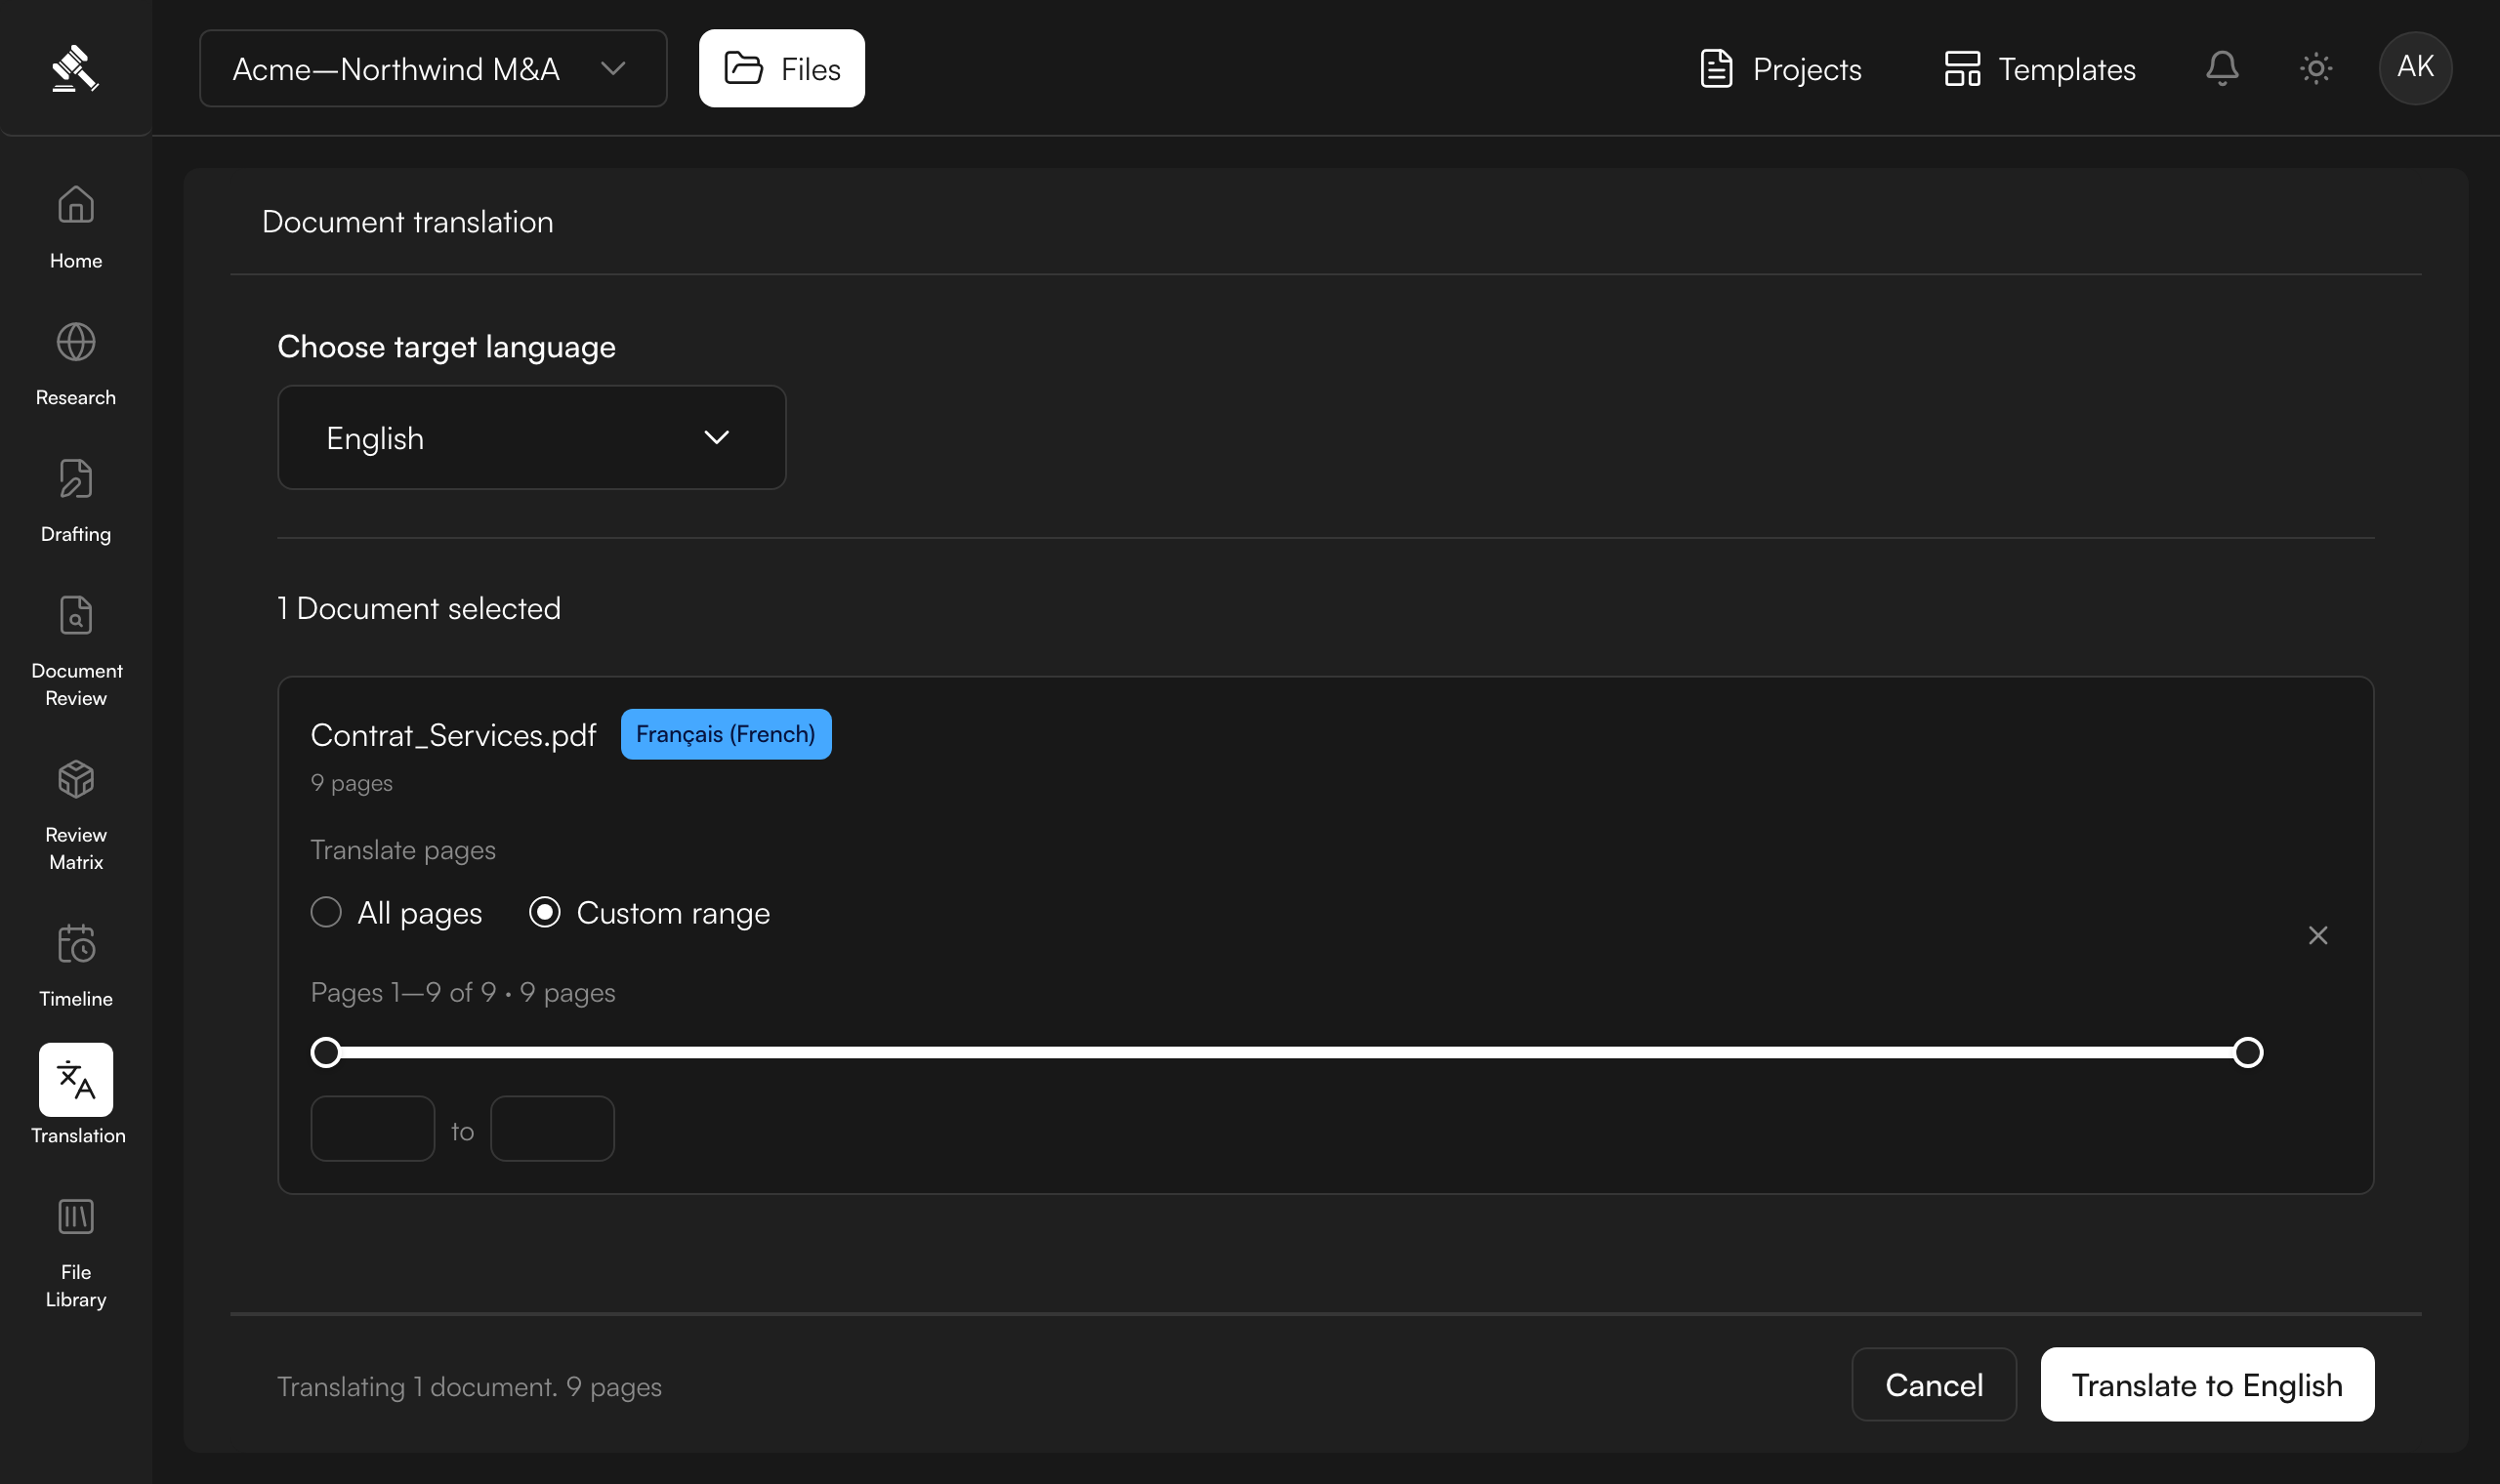2500x1484 pixels.
Task: Click the page range slider track
Action: [1287, 1052]
